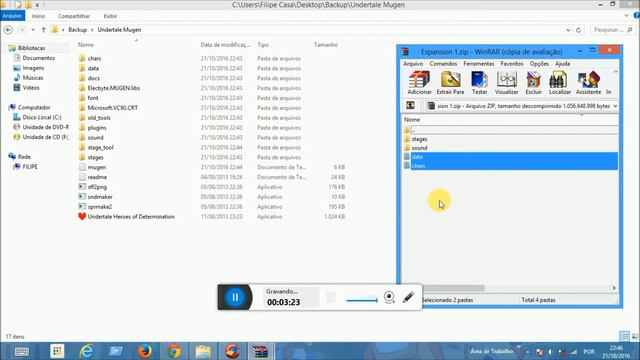The width and height of the screenshot is (640, 360).
Task: Click the WinRAR taskbar icon
Action: [260, 351]
